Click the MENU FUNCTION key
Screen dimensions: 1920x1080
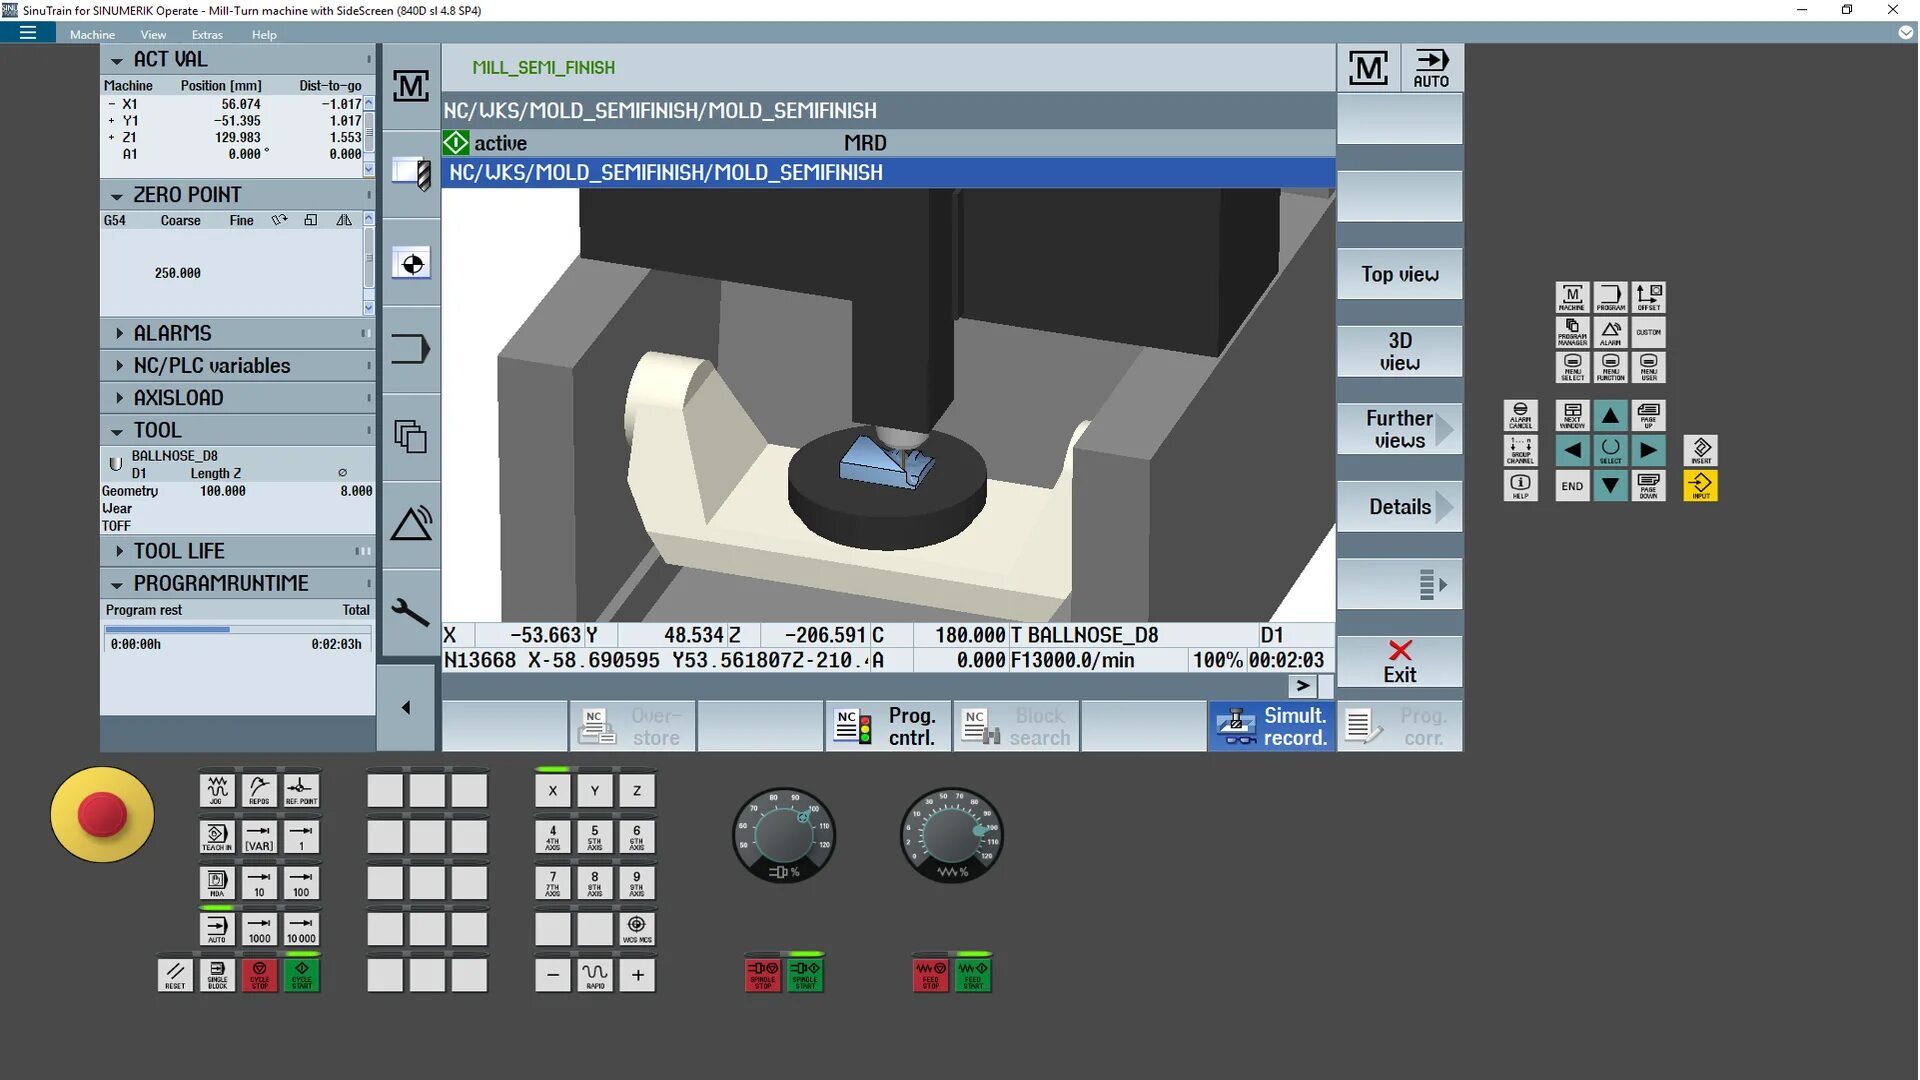tap(1610, 367)
